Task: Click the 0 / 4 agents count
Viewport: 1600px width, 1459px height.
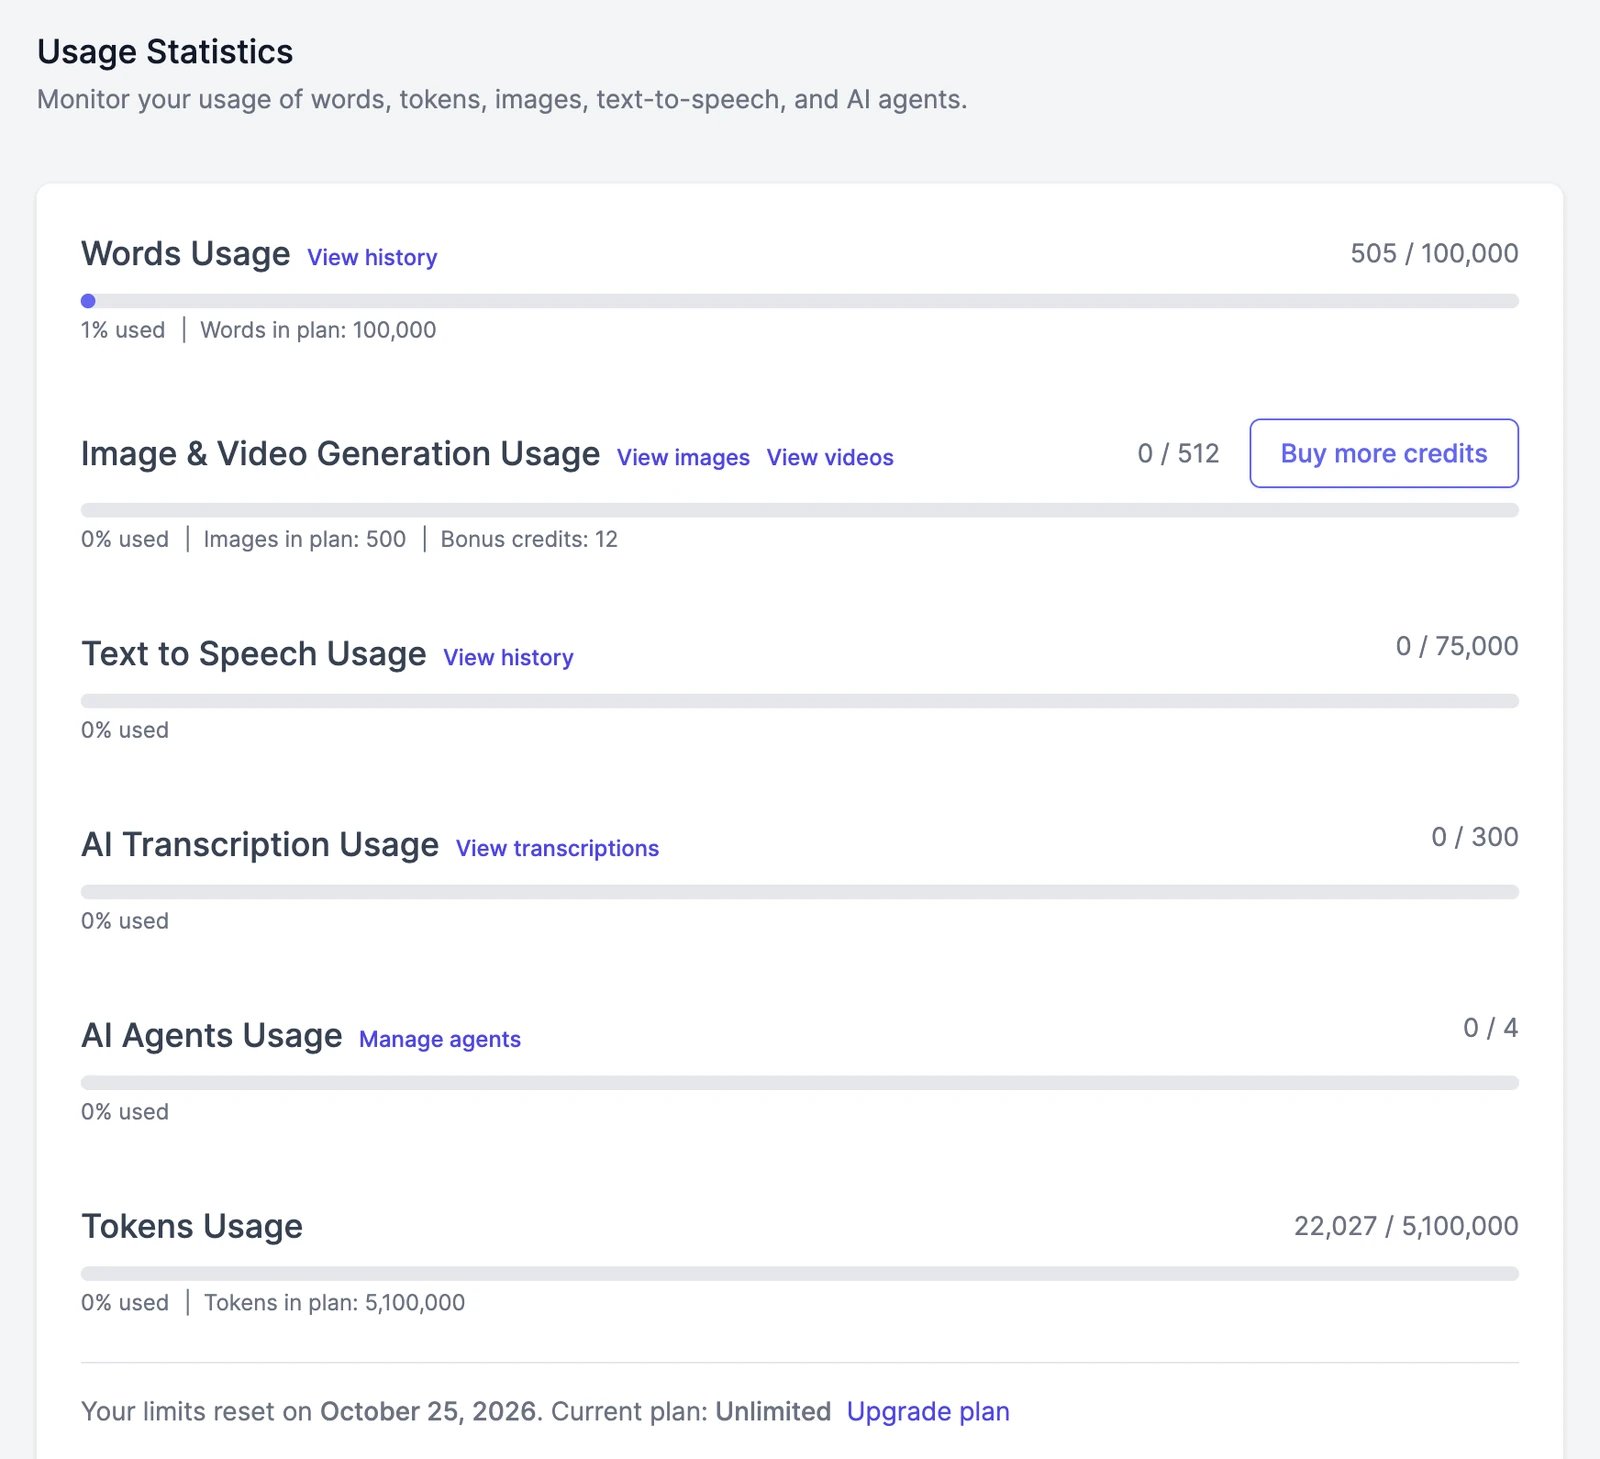Action: [1490, 1028]
